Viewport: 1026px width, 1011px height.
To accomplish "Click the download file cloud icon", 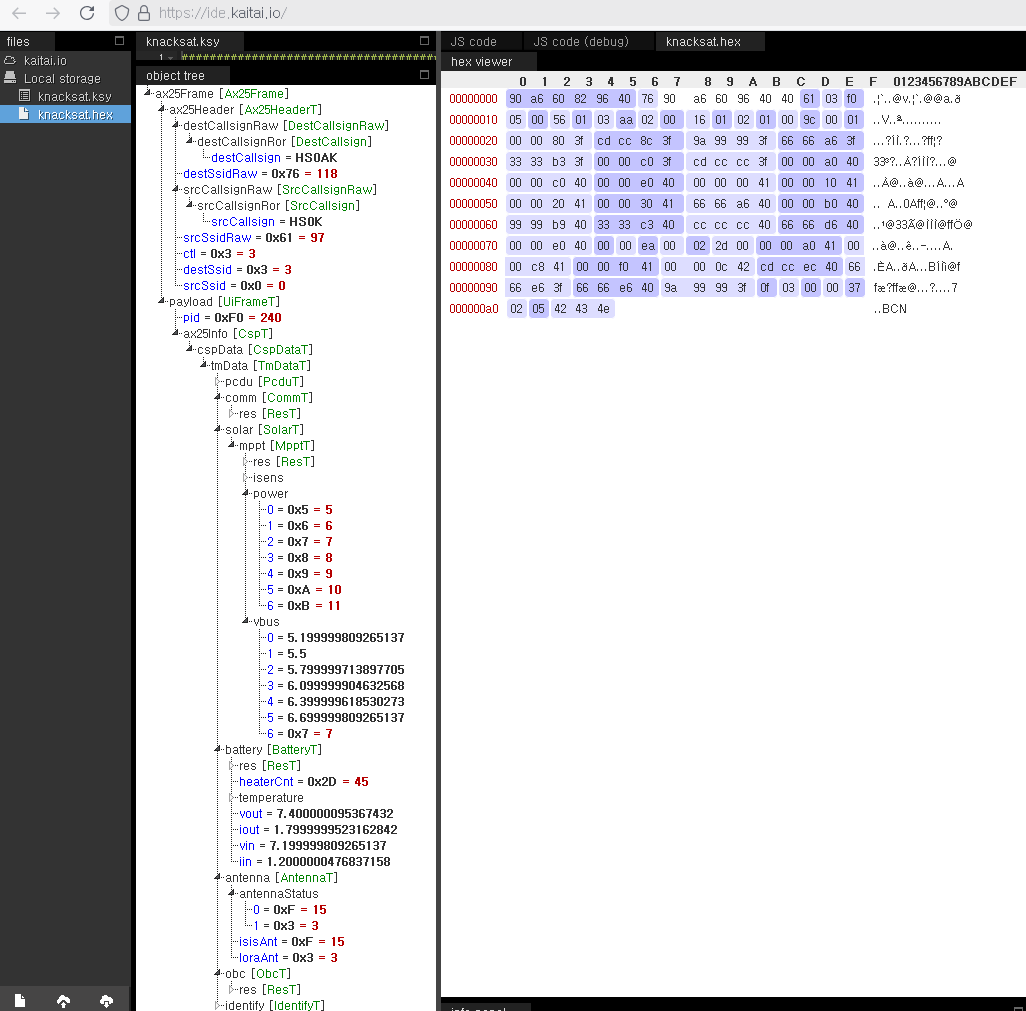I will coord(107,1000).
